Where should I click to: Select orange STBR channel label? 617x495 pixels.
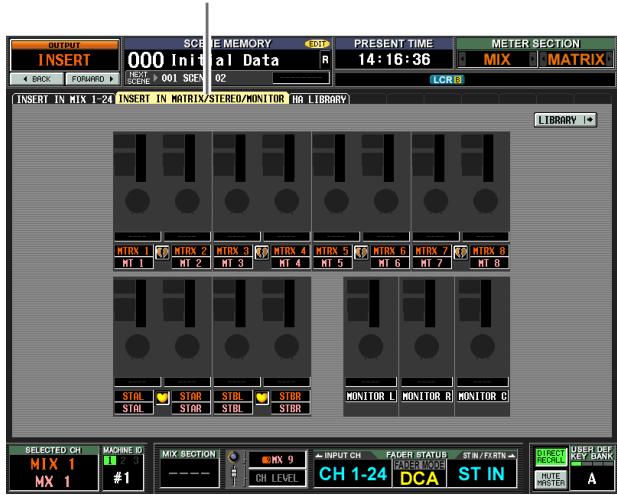(290, 396)
